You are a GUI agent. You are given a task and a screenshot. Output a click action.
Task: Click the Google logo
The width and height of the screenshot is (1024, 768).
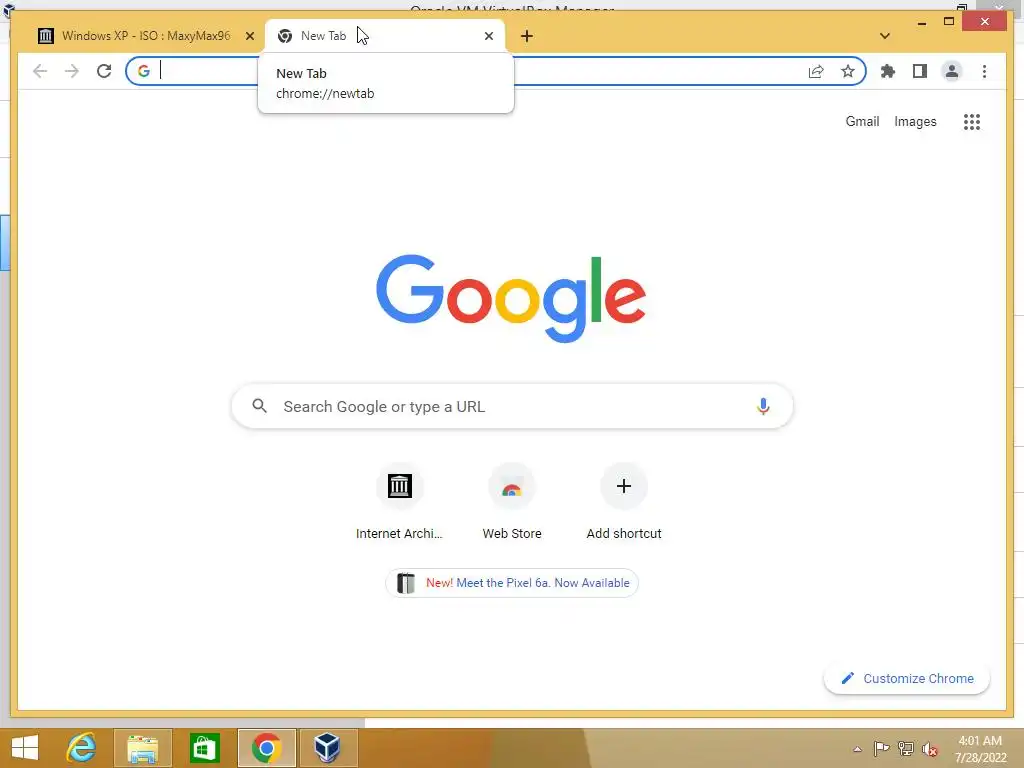point(511,298)
